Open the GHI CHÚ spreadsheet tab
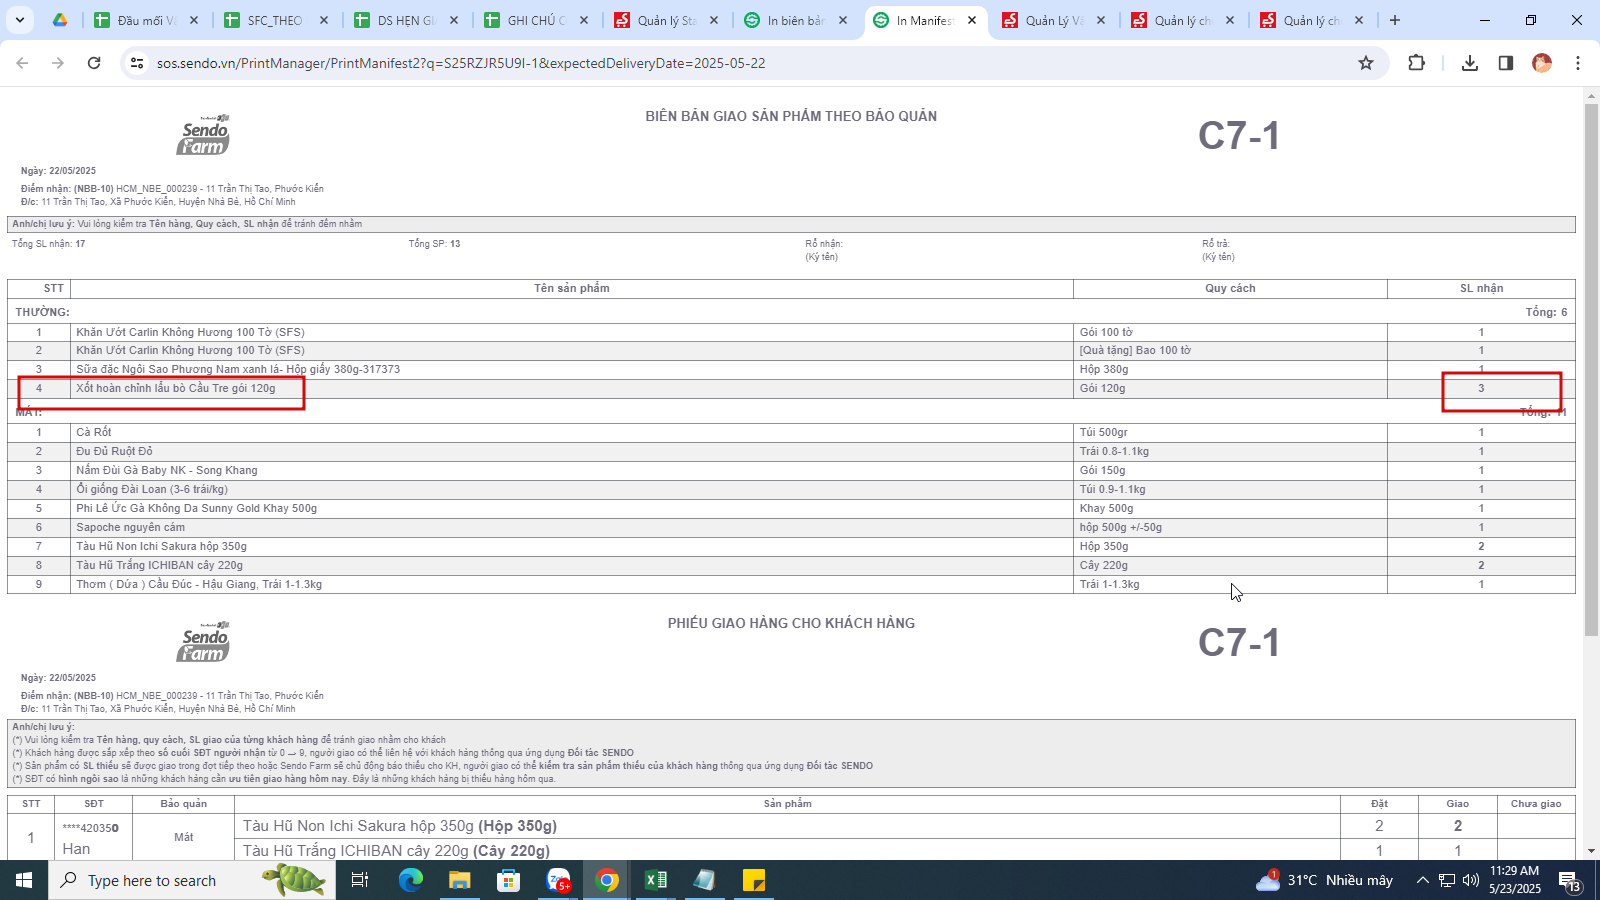The image size is (1600, 900). (535, 20)
